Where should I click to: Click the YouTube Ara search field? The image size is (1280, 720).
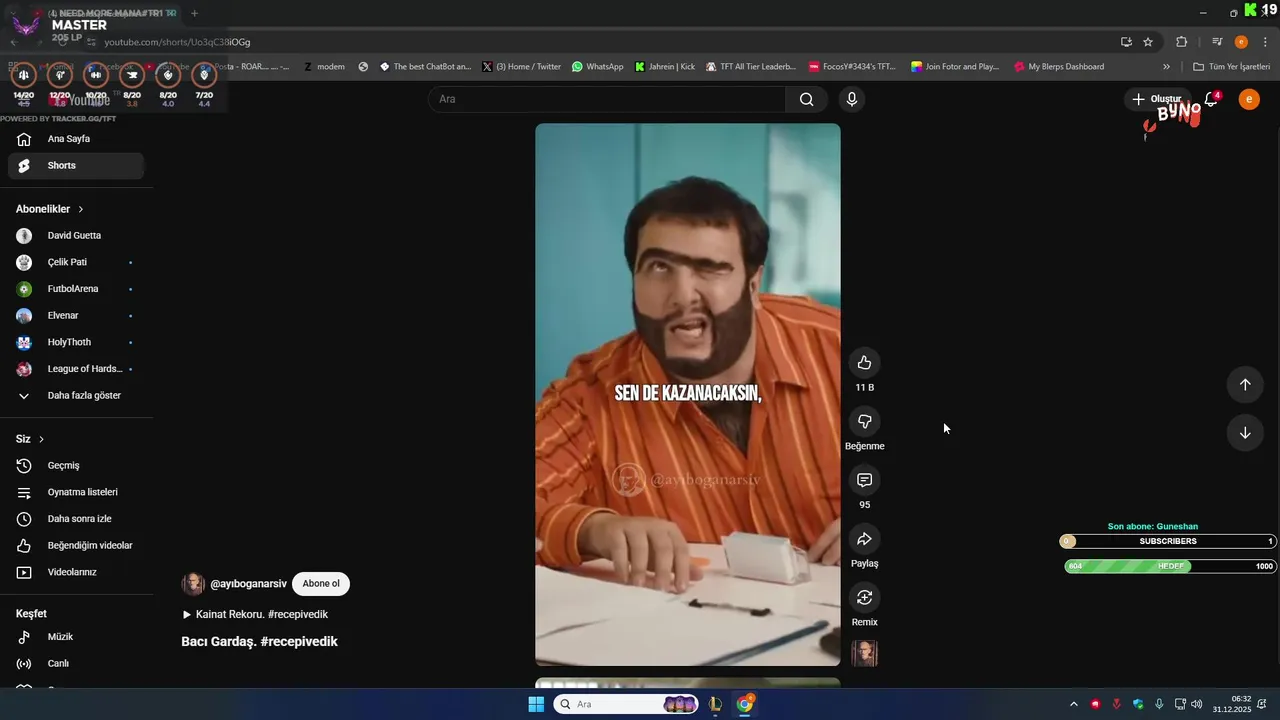[607, 99]
